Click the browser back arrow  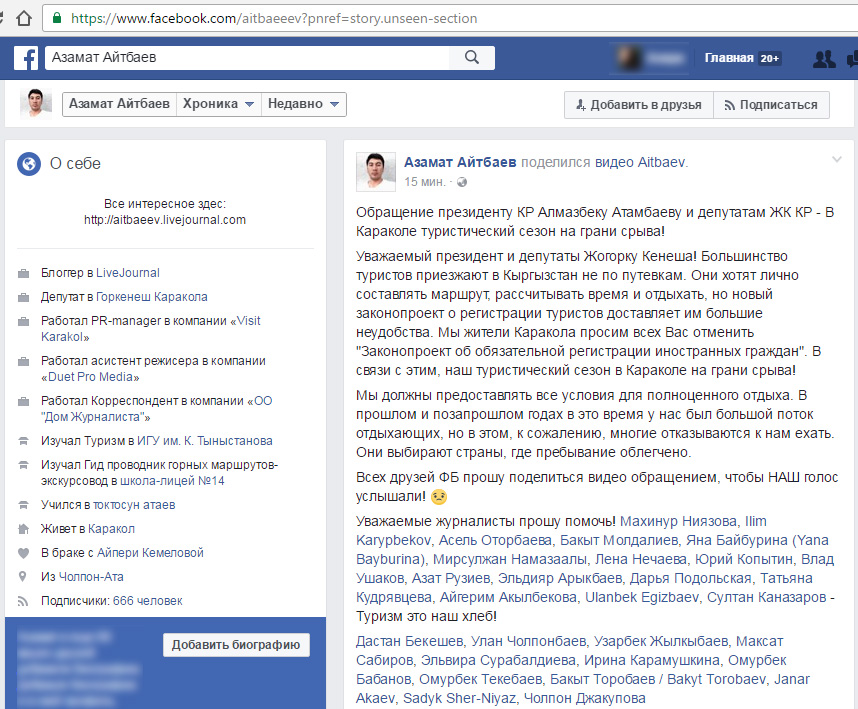(x=14, y=17)
